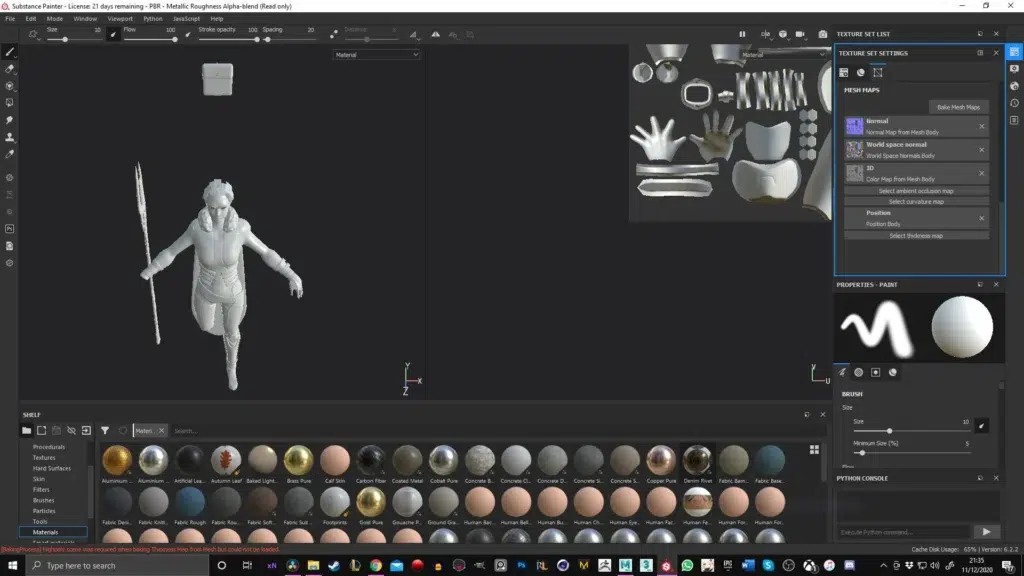Toggle pen pressure for Size

pos(113,34)
